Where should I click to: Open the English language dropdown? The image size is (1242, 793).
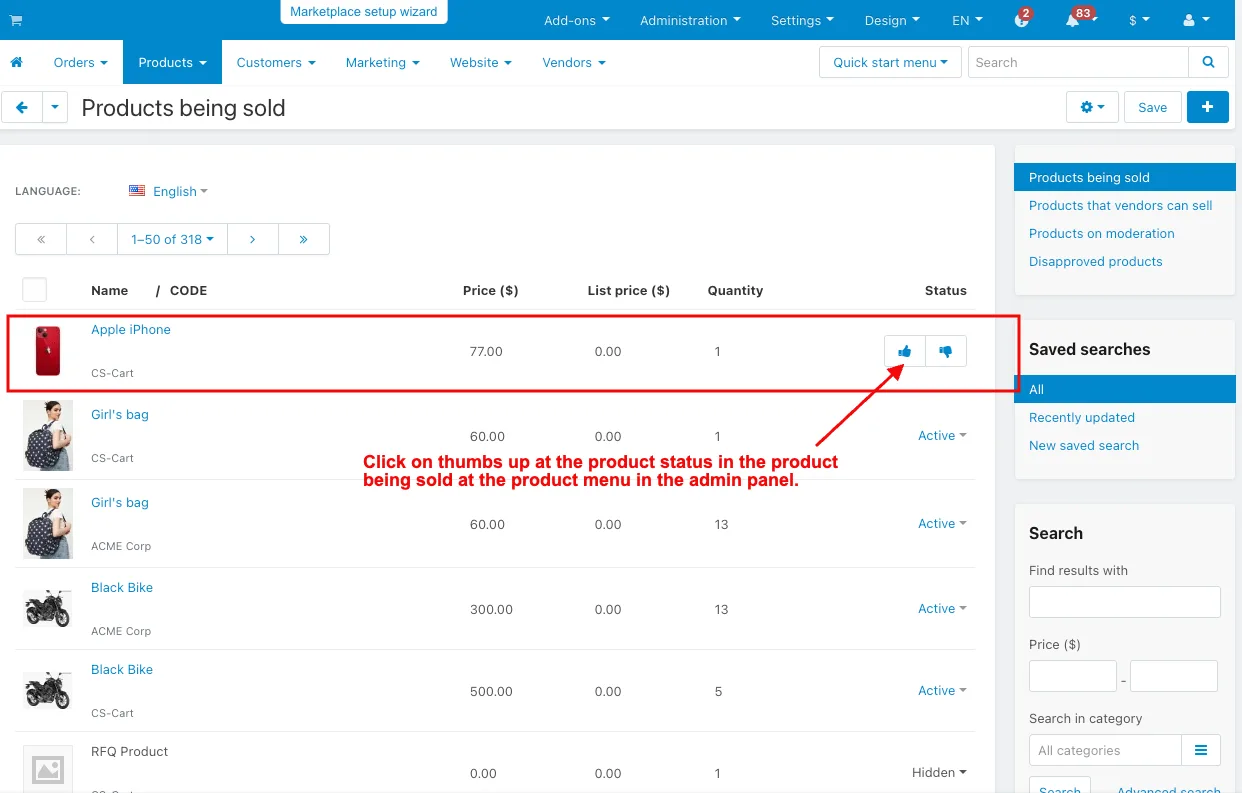[168, 191]
